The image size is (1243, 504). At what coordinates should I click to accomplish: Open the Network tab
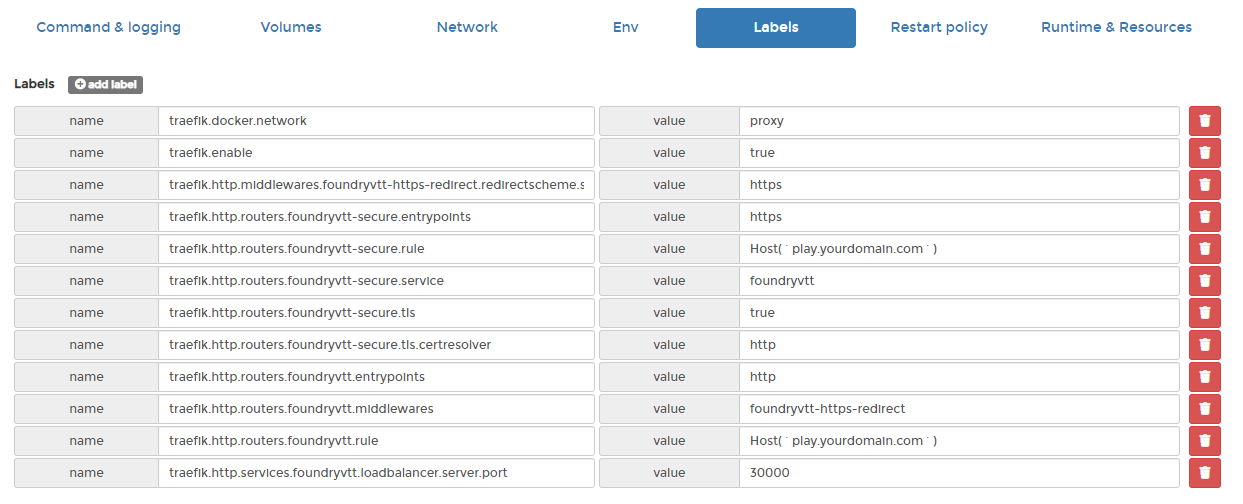(467, 28)
